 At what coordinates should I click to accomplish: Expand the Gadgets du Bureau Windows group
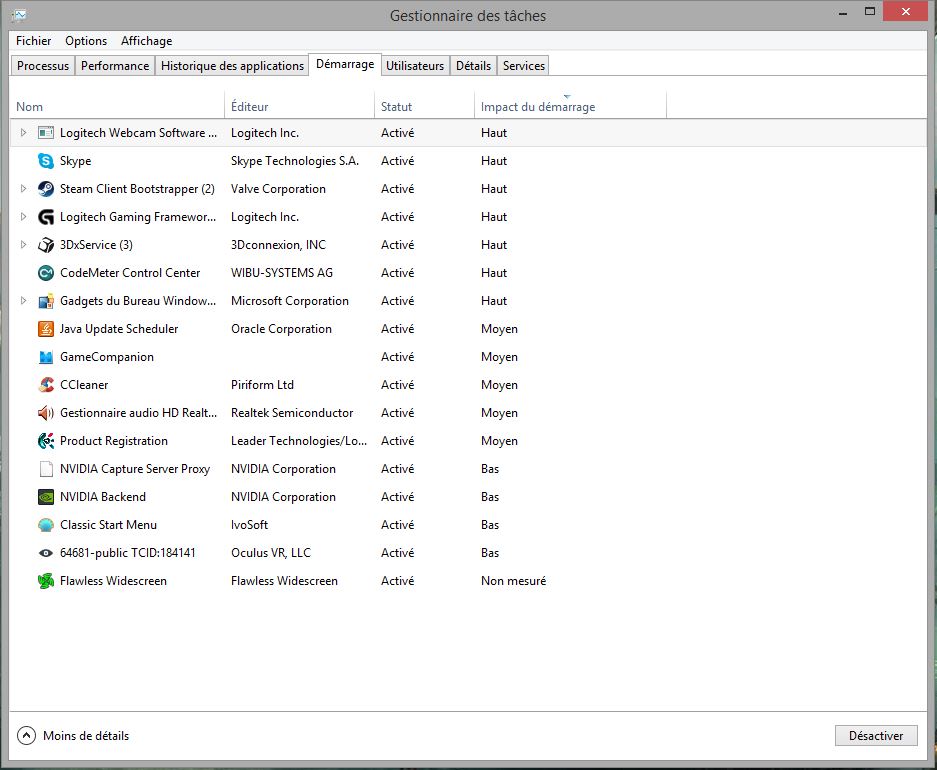pos(23,301)
